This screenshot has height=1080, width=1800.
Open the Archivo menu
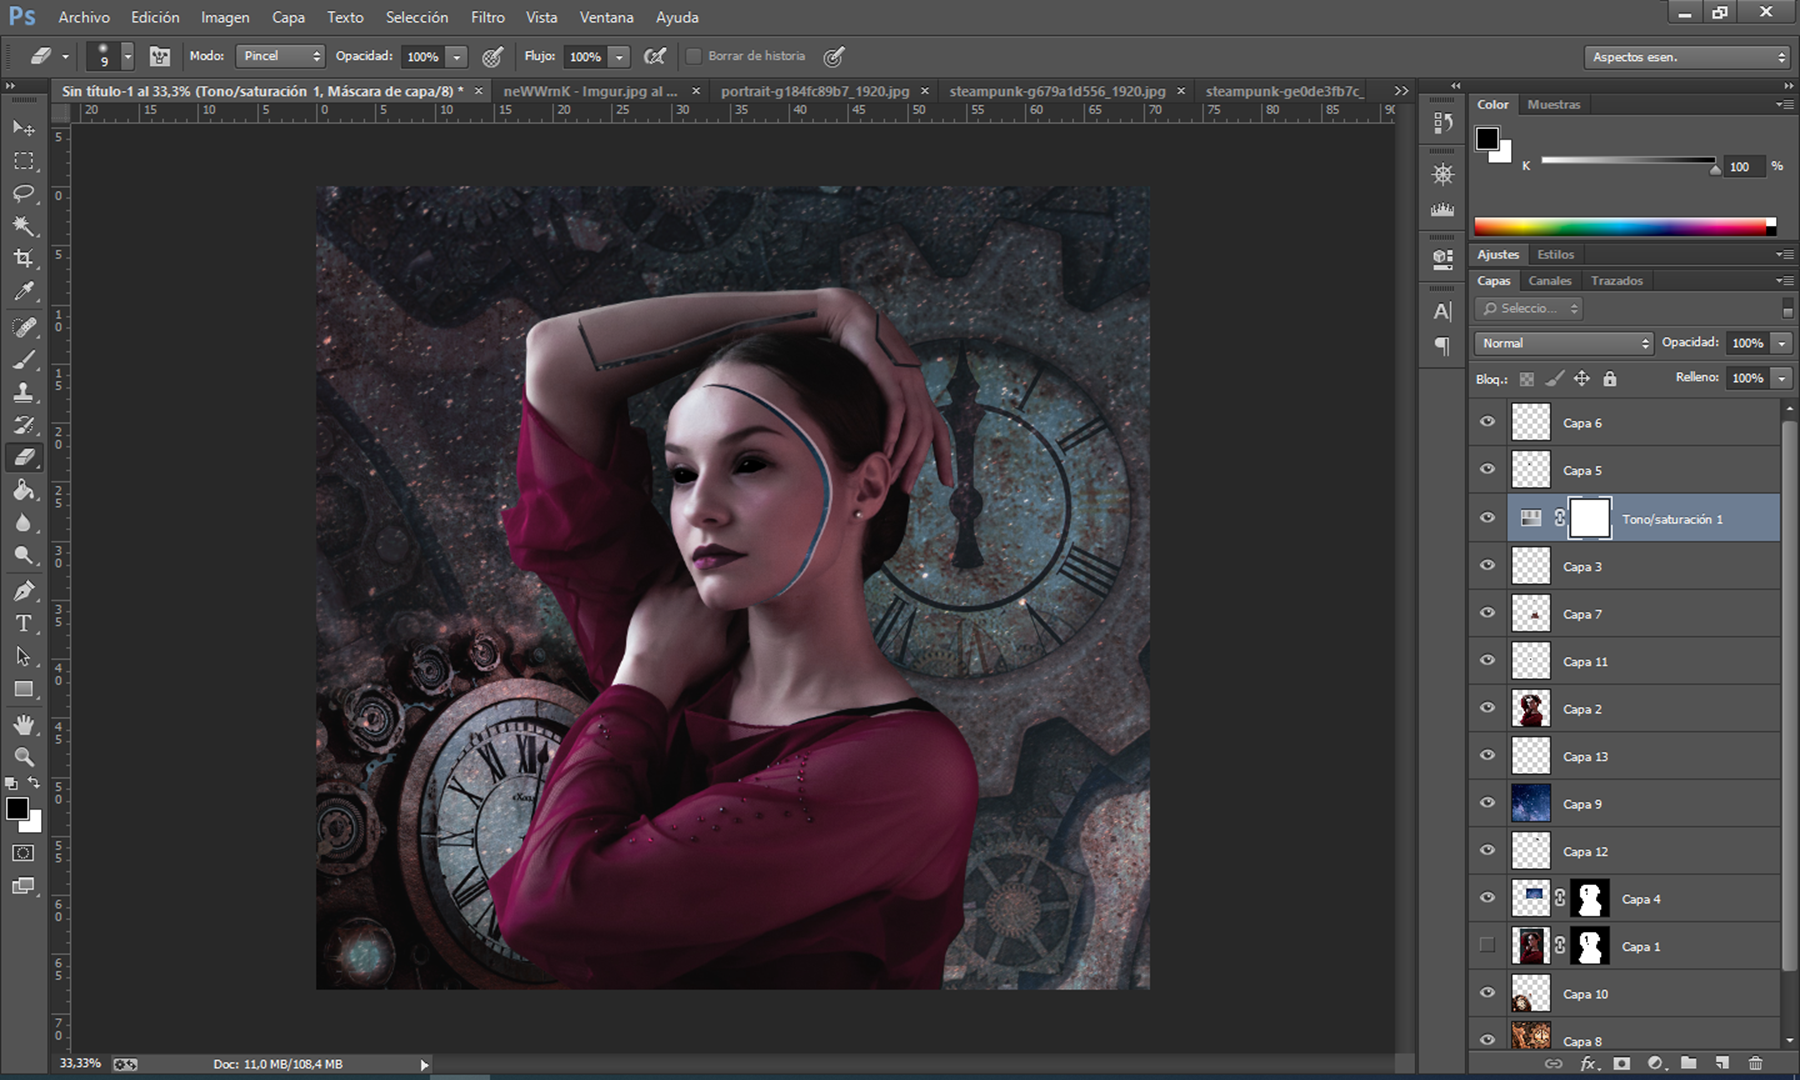(x=84, y=17)
